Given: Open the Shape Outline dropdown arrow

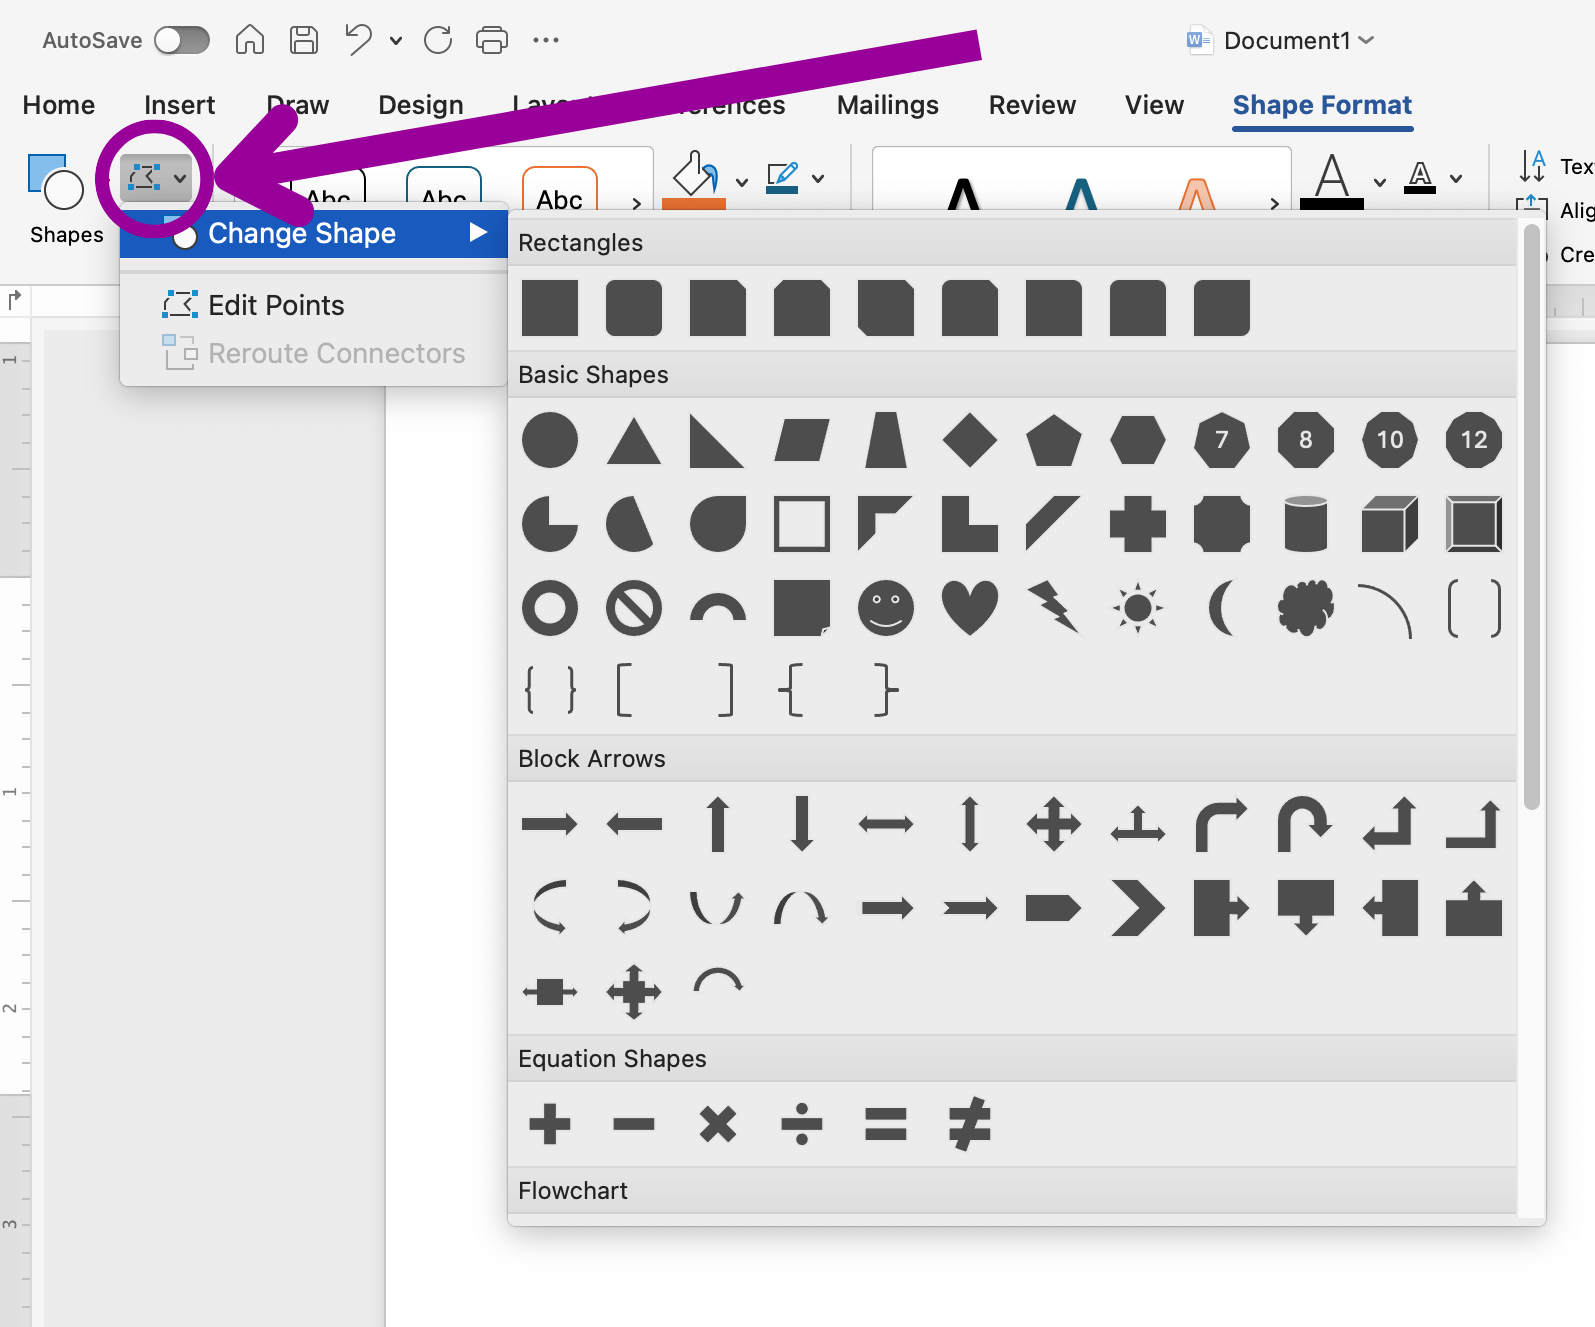Looking at the screenshot, I should click(x=818, y=178).
